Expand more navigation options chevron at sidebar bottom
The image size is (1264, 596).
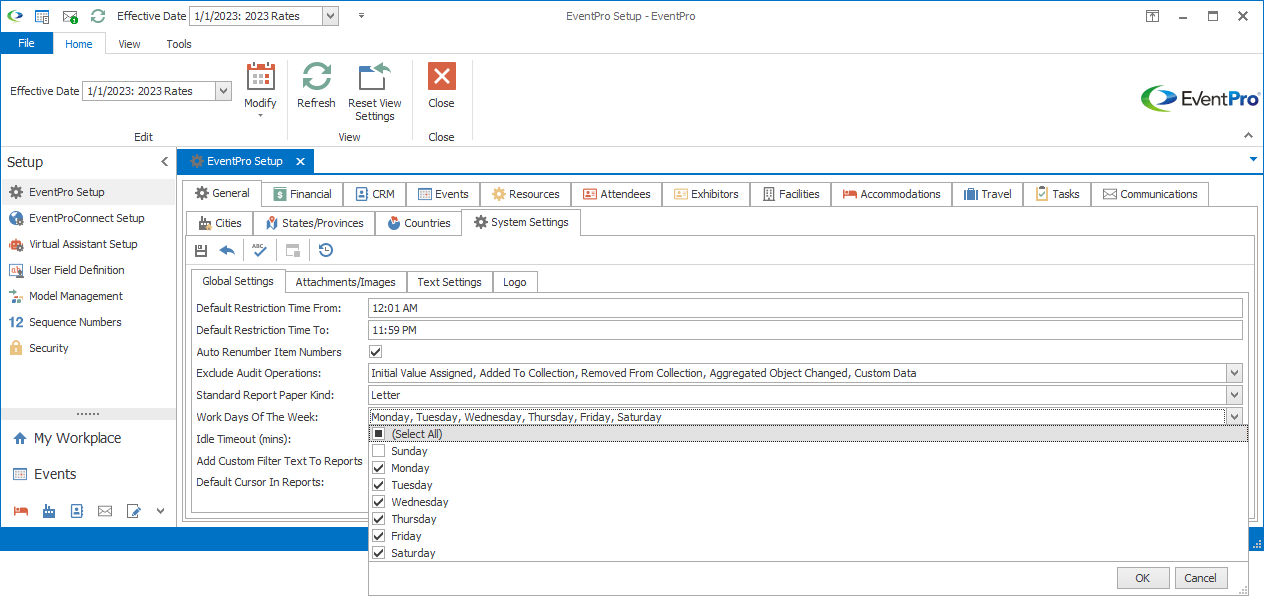coord(161,511)
